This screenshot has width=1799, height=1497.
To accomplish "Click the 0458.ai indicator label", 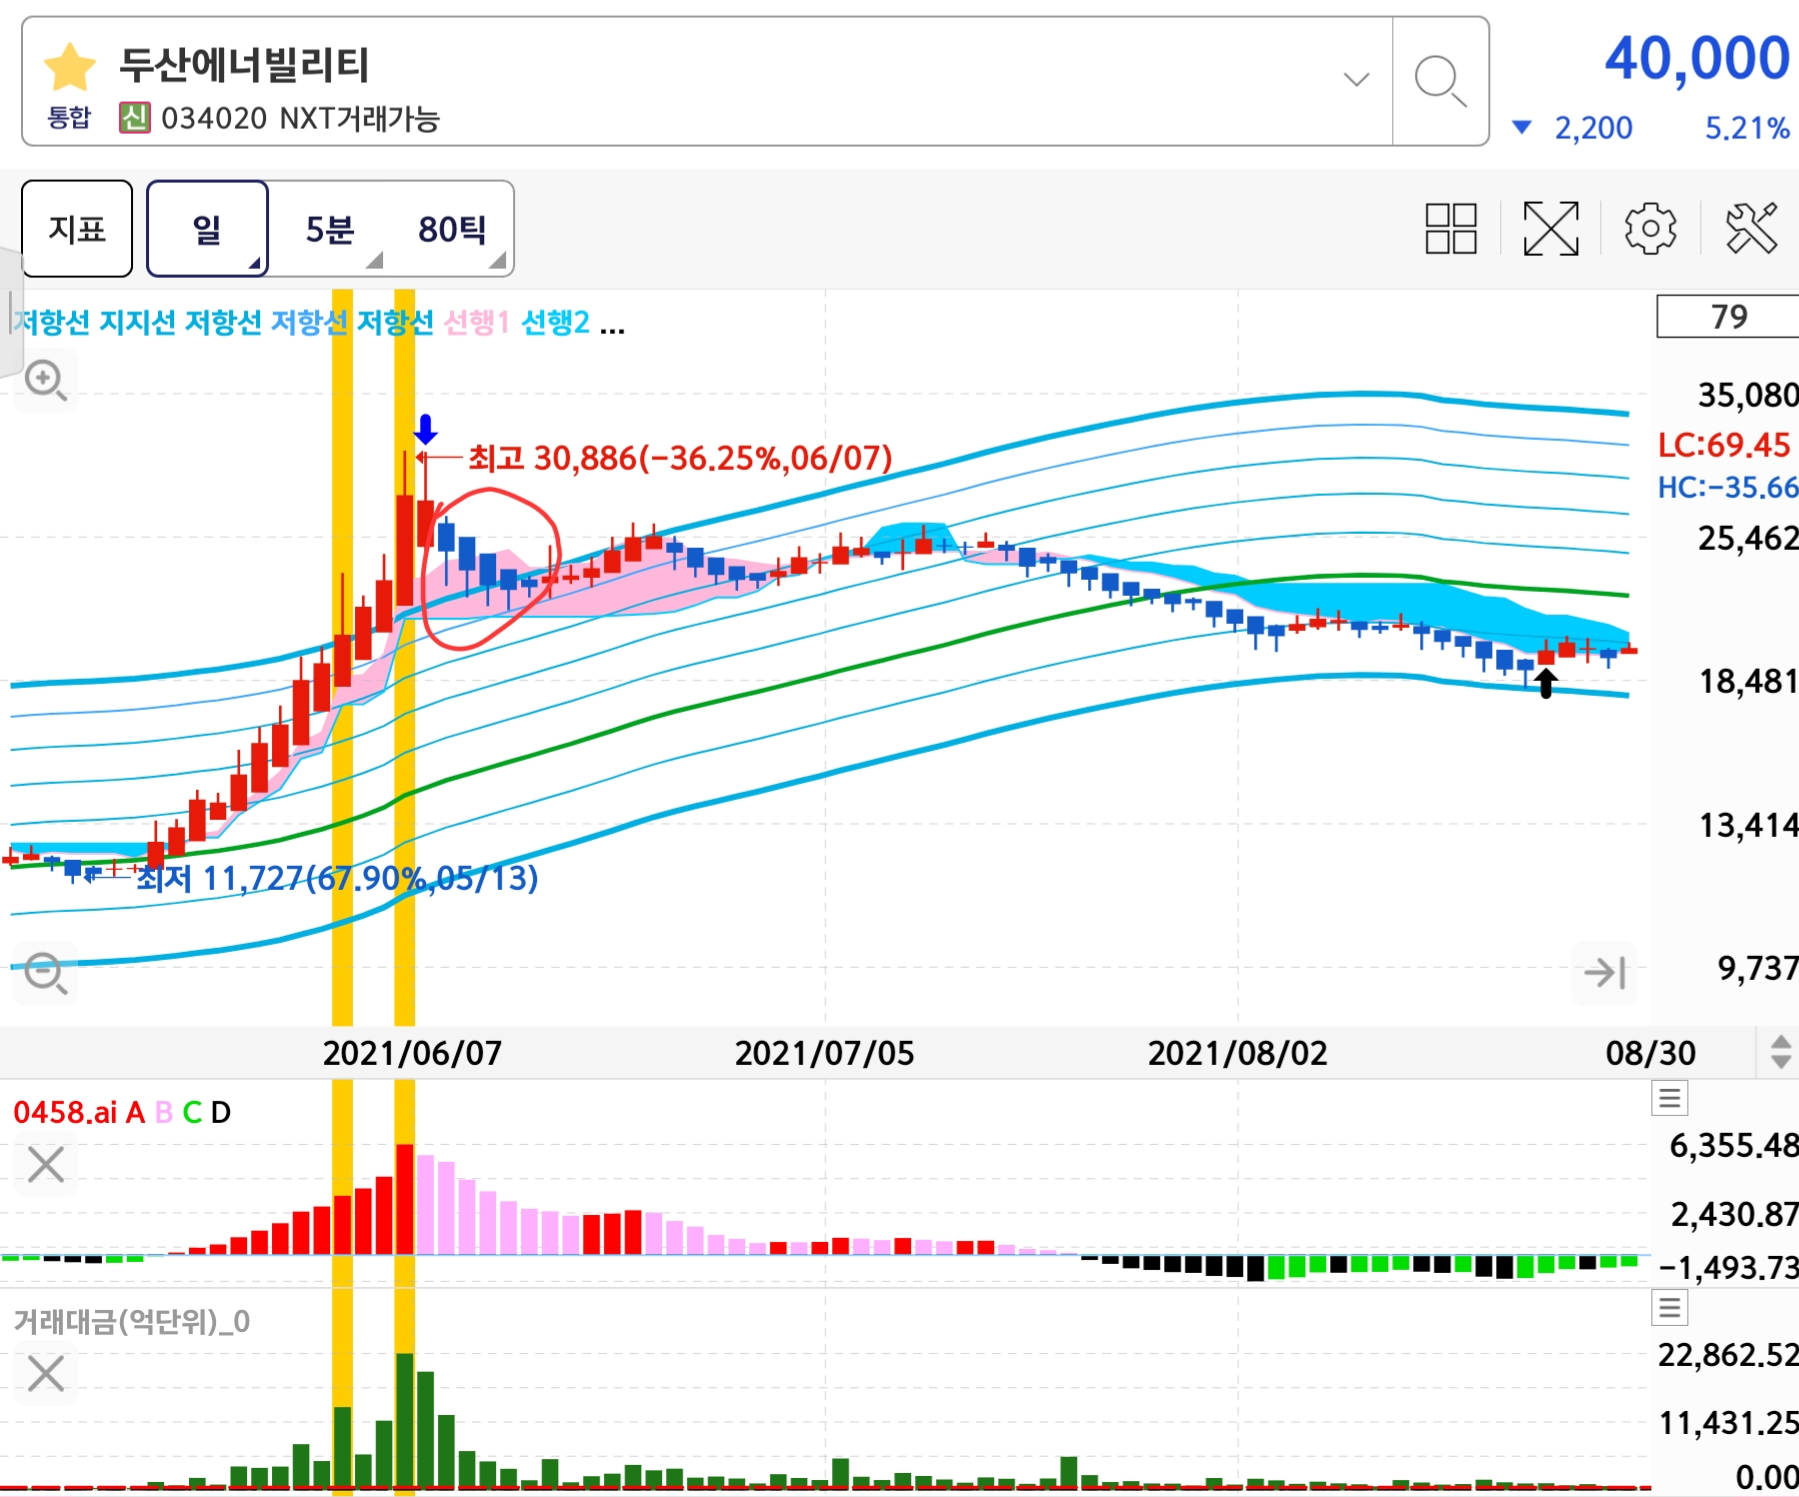I will coord(65,1112).
